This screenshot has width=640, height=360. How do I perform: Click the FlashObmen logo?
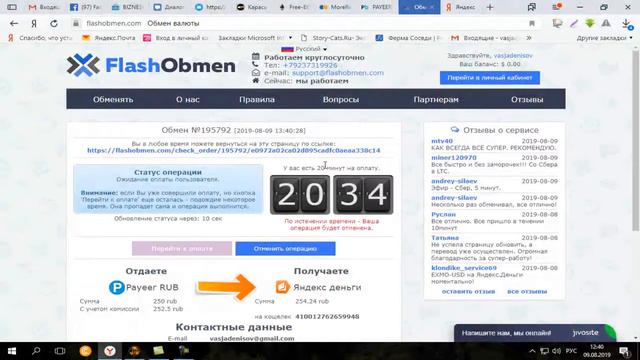pos(151,65)
